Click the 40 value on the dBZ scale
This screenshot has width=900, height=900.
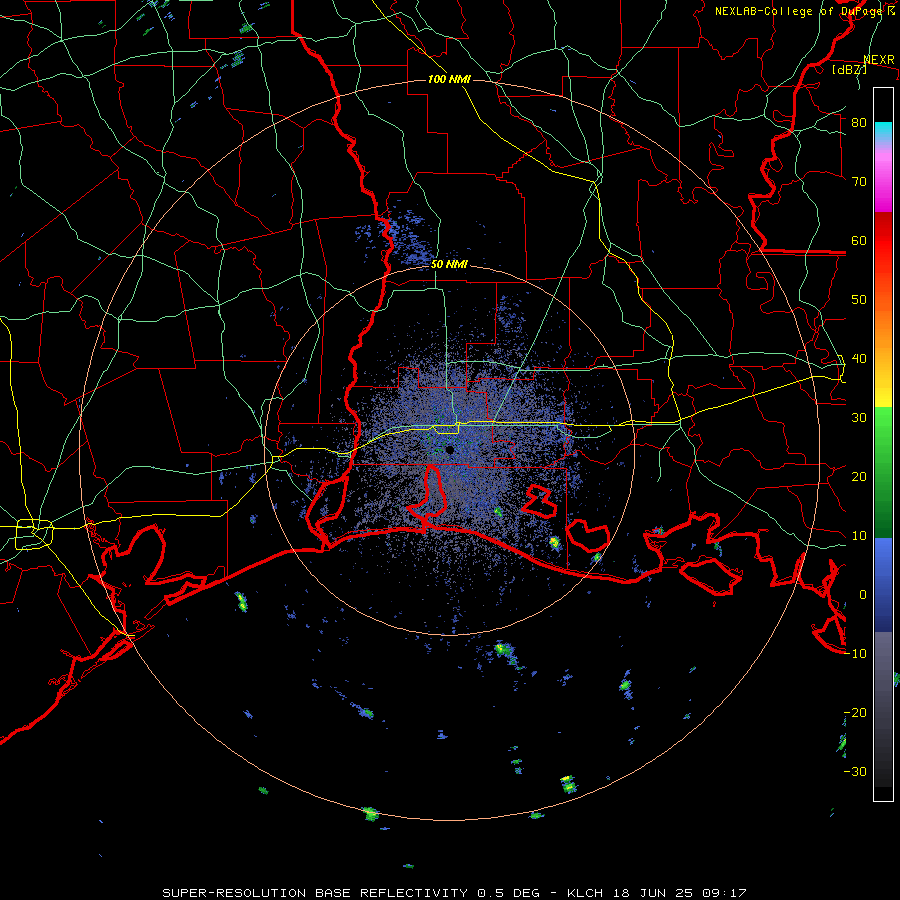click(x=859, y=359)
